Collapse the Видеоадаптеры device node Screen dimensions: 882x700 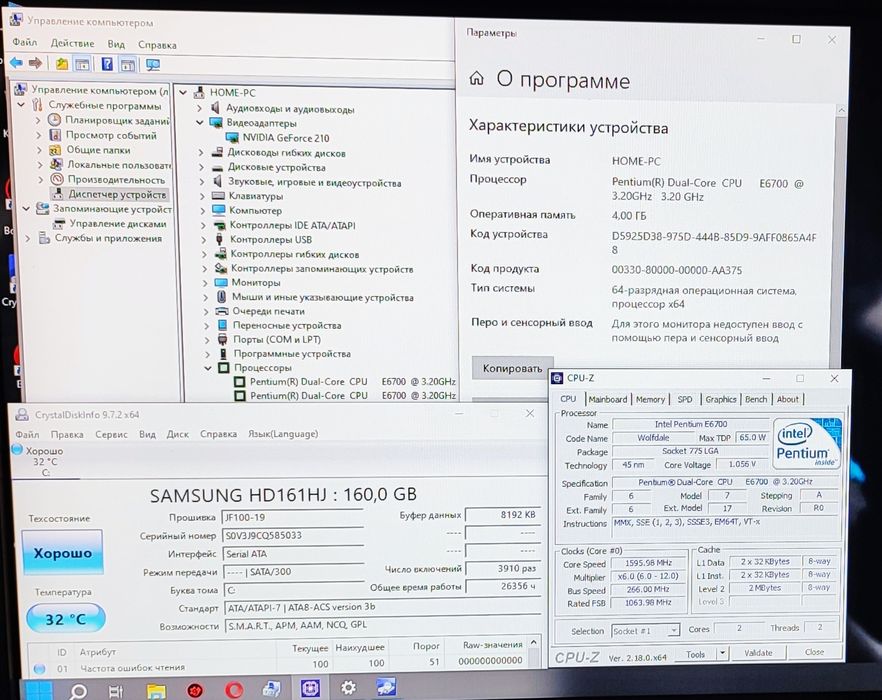(199, 122)
